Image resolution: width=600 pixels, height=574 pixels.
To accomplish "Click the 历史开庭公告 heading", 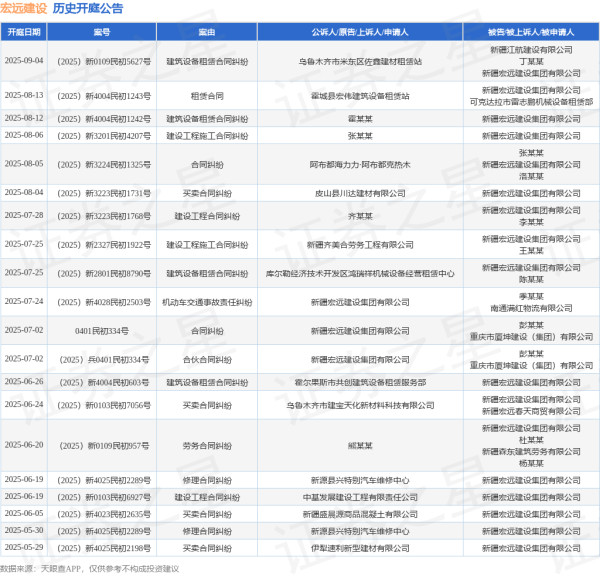I will (x=88, y=8).
